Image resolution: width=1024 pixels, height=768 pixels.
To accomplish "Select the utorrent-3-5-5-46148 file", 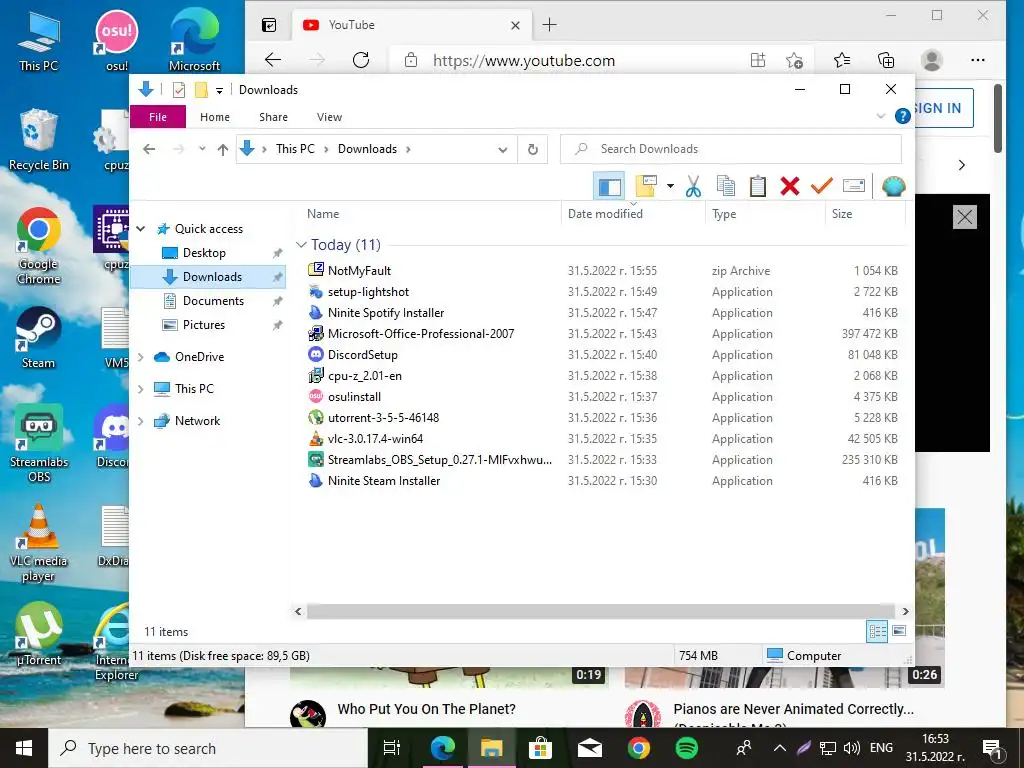I will tap(383, 417).
